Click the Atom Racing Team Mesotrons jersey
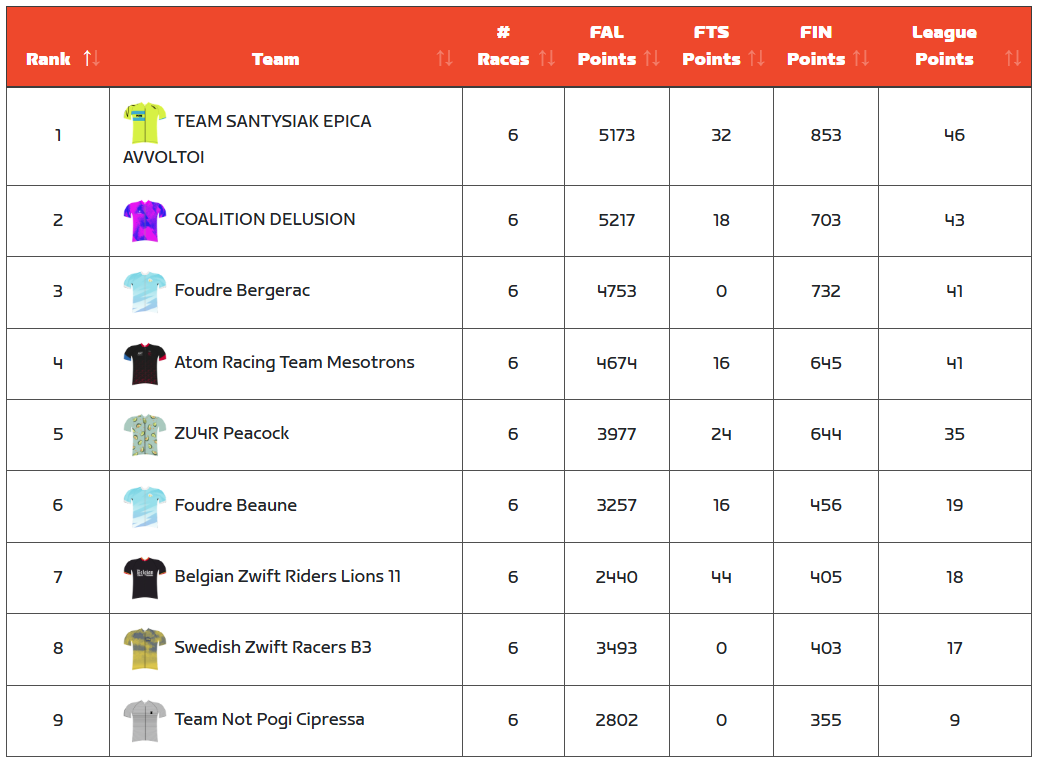The height and width of the screenshot is (762, 1039). (145, 363)
